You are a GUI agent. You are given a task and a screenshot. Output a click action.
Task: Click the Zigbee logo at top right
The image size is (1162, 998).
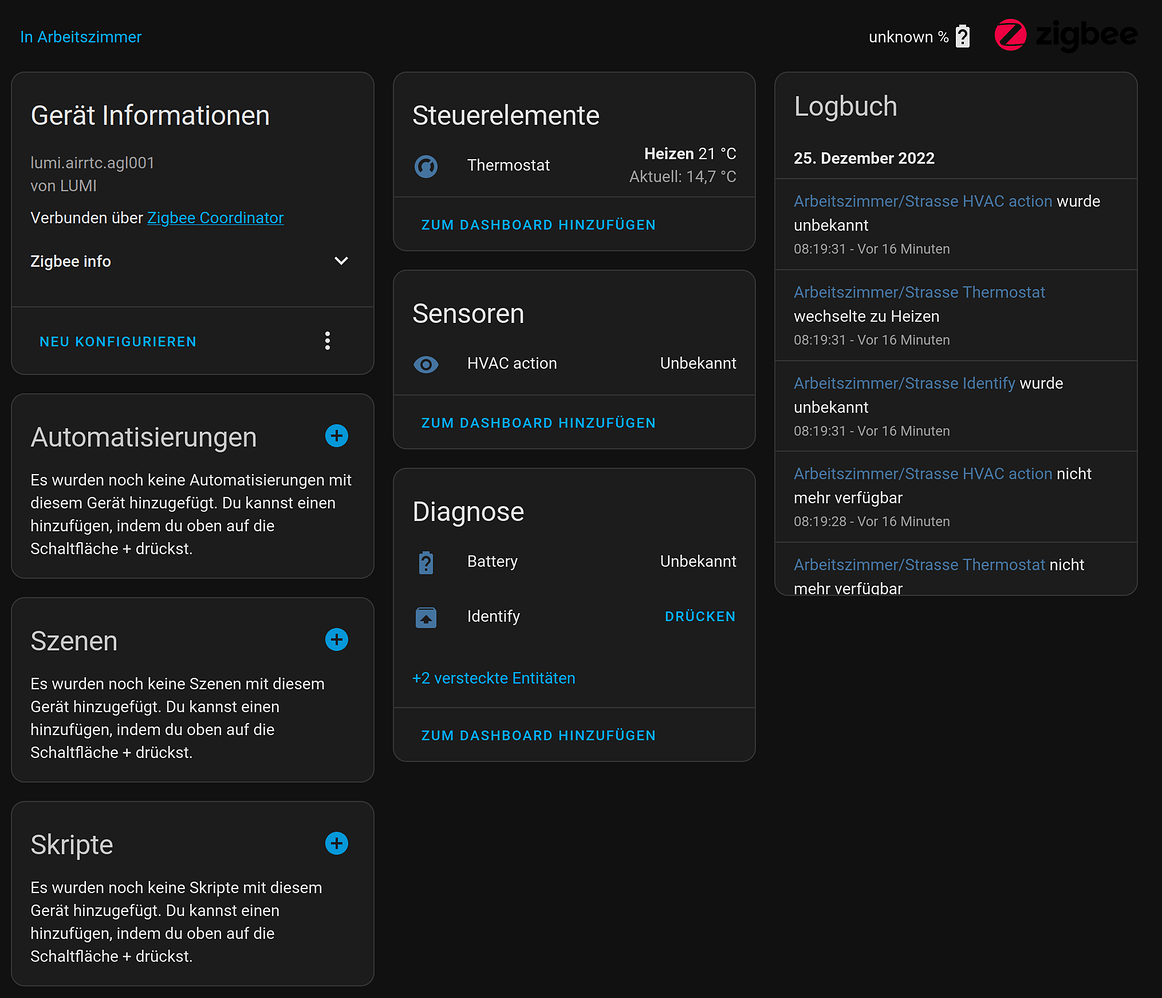[x=1066, y=35]
